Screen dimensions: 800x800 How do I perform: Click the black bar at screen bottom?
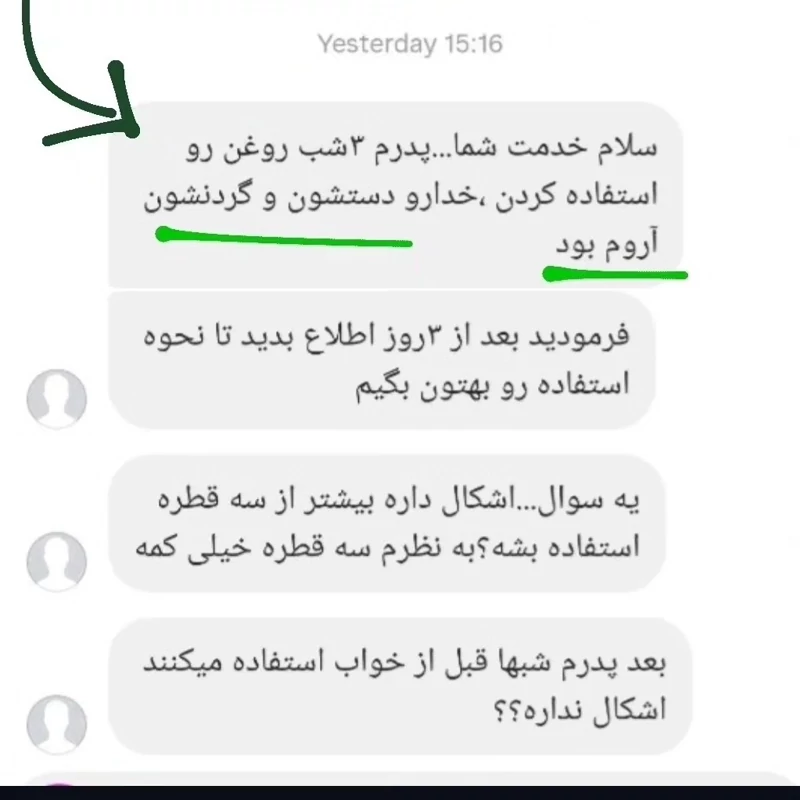click(x=400, y=793)
